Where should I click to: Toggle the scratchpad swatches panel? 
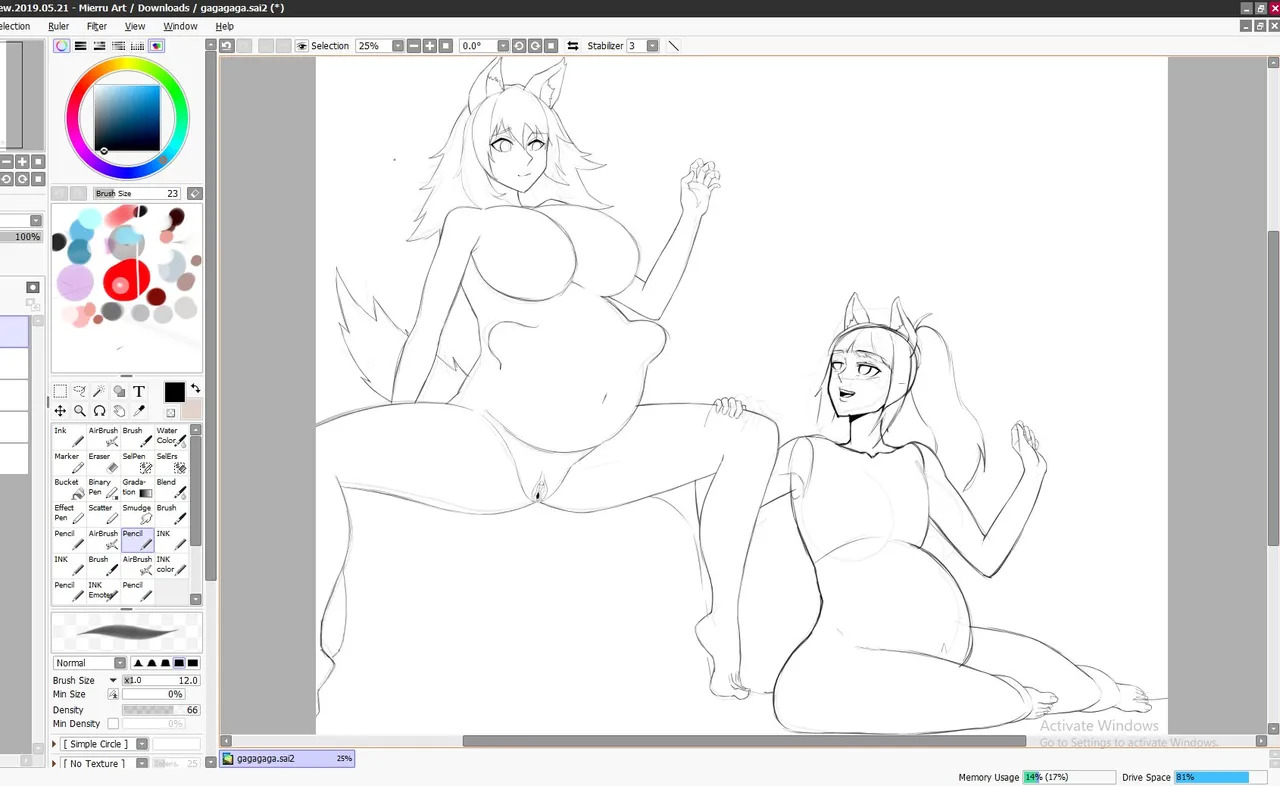[157, 46]
